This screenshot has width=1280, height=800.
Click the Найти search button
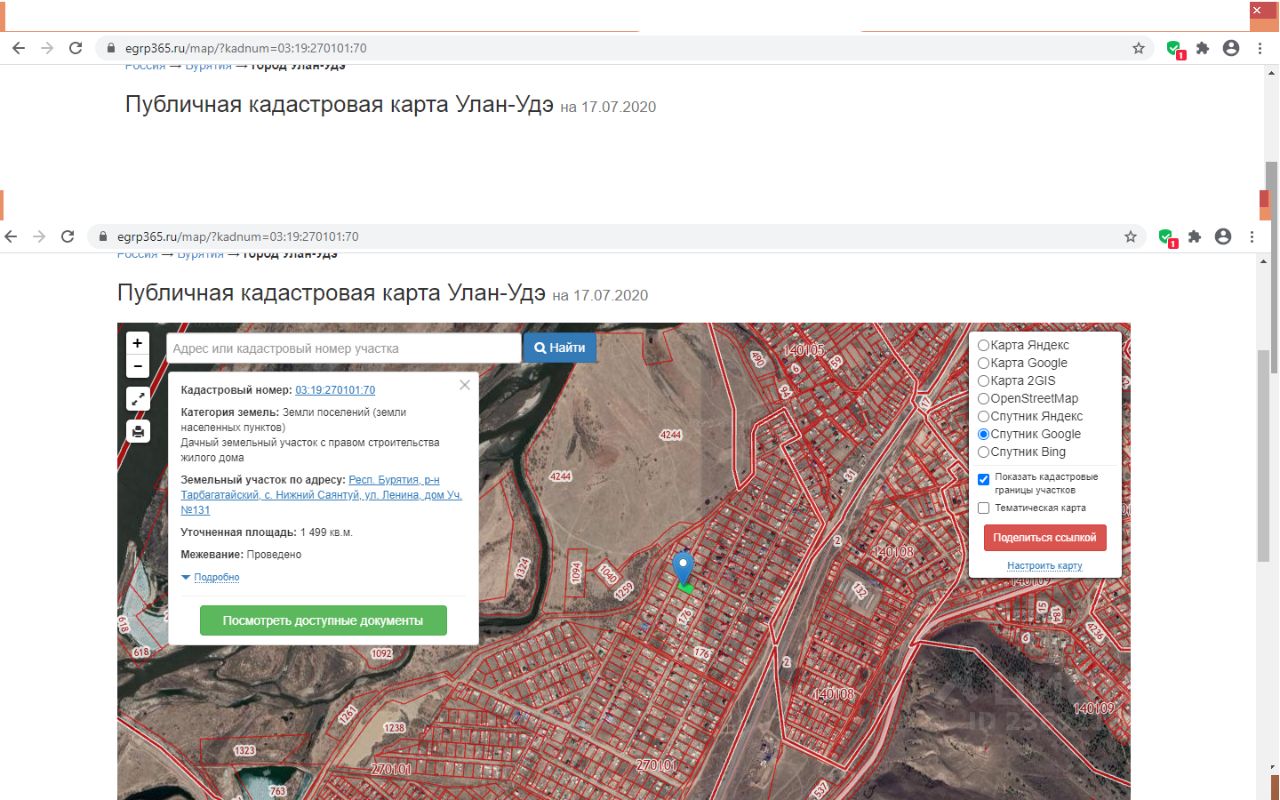[560, 348]
